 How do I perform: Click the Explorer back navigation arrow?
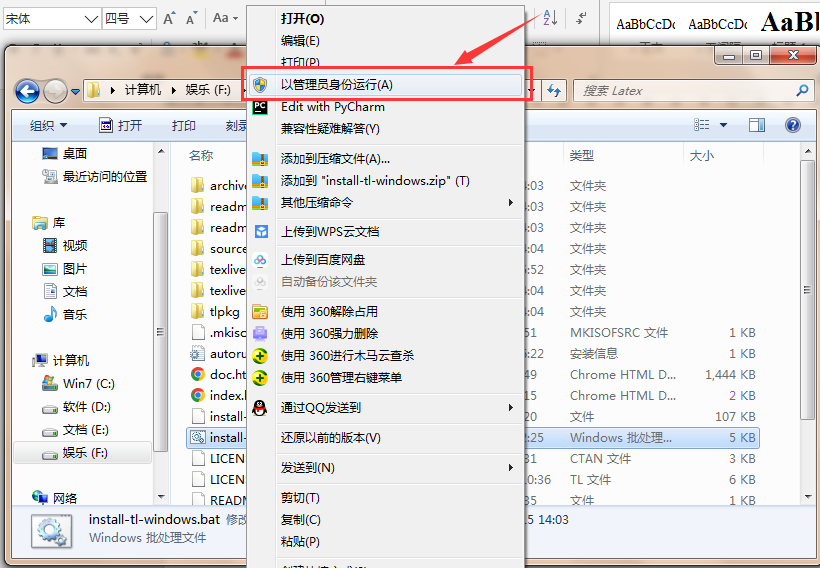pyautogui.click(x=27, y=91)
